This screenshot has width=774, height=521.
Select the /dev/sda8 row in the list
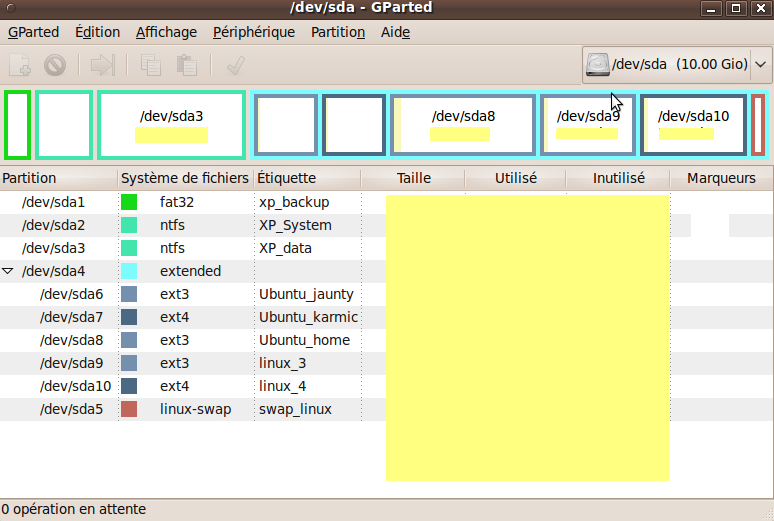pyautogui.click(x=387, y=340)
